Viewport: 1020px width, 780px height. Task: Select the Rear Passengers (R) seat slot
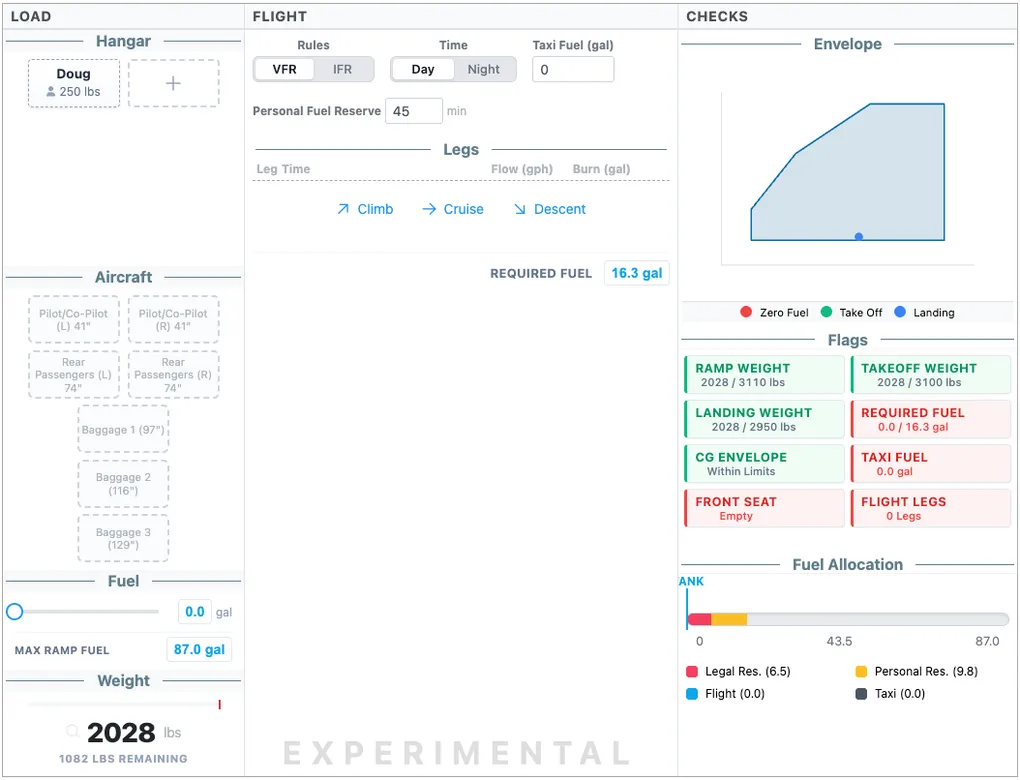[173, 375]
